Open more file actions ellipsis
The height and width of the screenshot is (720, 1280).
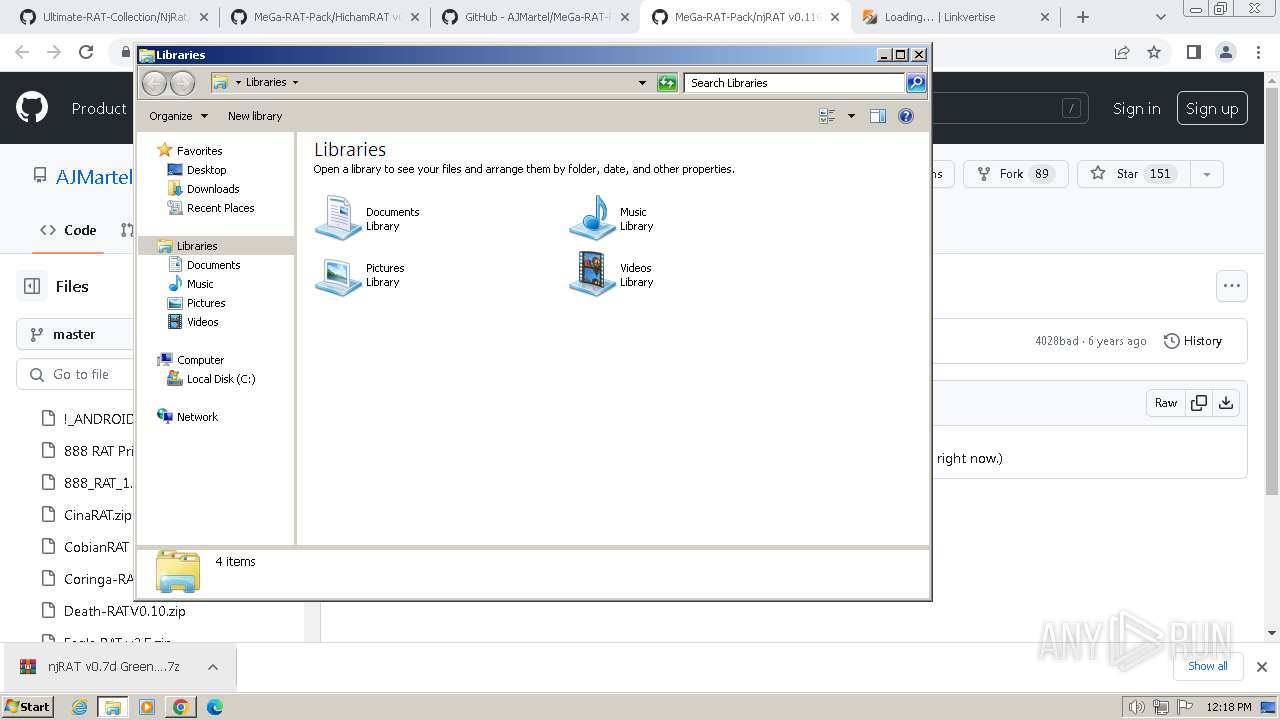(1232, 286)
